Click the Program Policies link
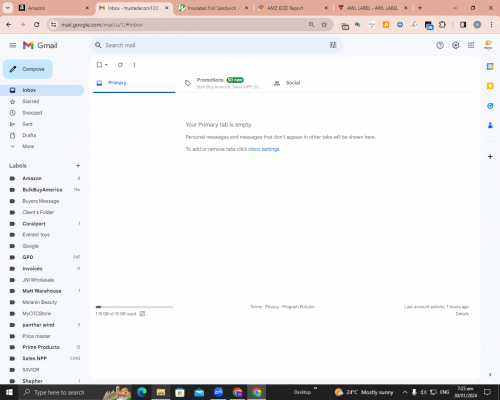The height and width of the screenshot is (400, 500). pyautogui.click(x=298, y=307)
